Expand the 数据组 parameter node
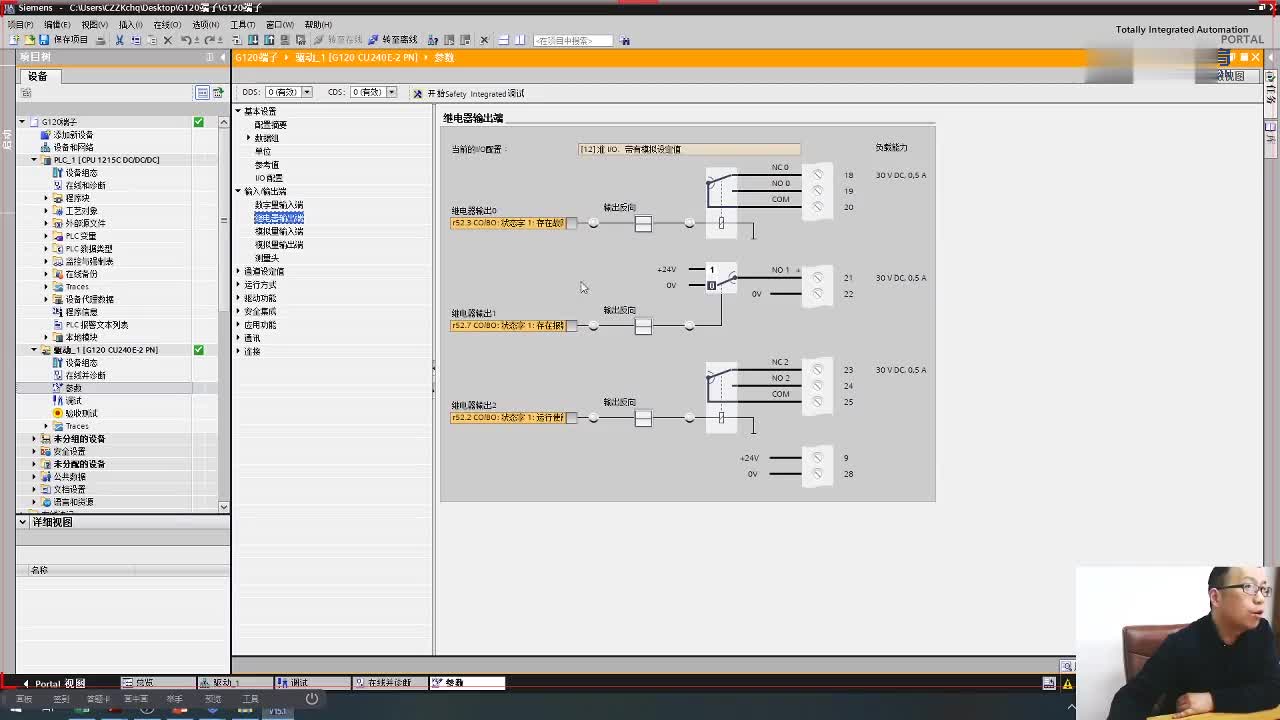 point(249,138)
